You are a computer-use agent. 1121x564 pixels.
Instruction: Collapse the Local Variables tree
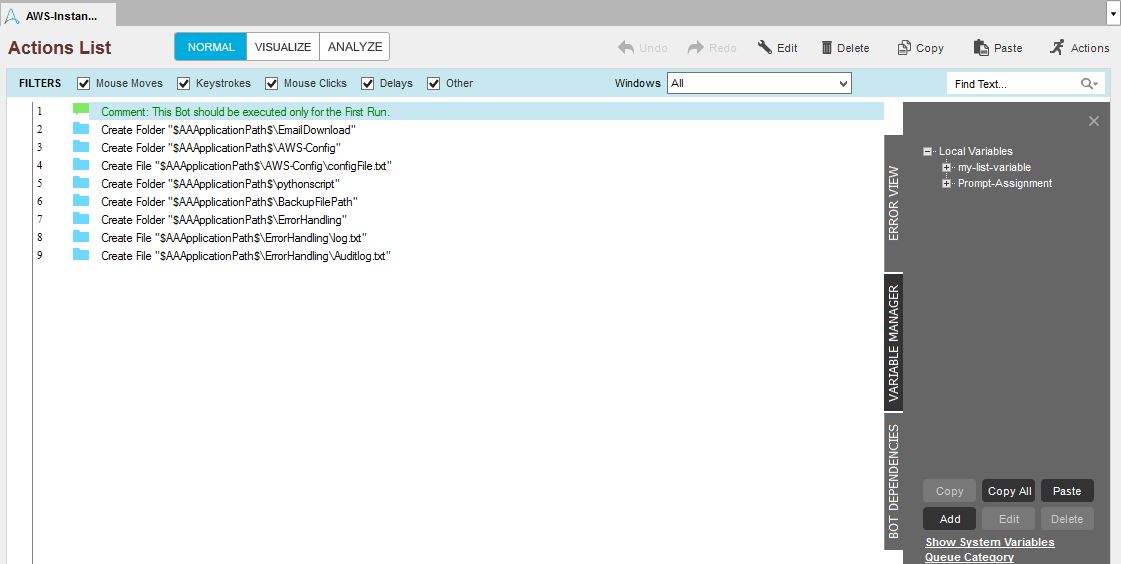(928, 152)
